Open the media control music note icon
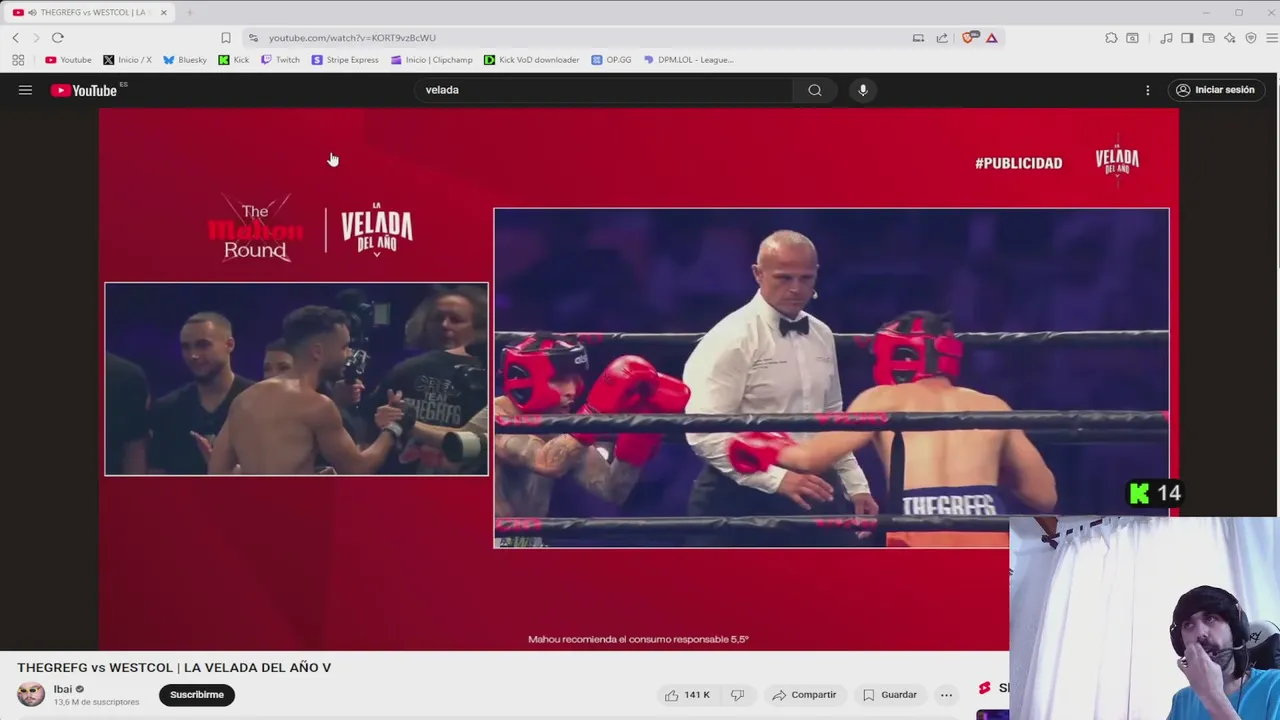The width and height of the screenshot is (1280, 720). [x=1166, y=38]
